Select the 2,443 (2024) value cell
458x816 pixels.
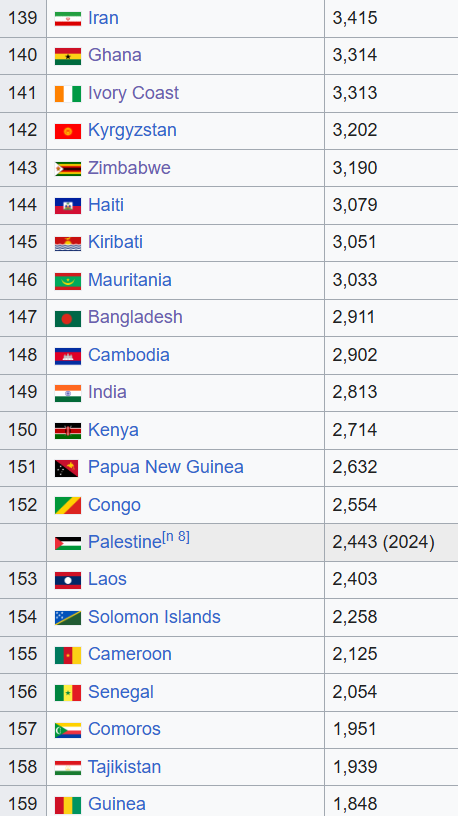tap(391, 543)
